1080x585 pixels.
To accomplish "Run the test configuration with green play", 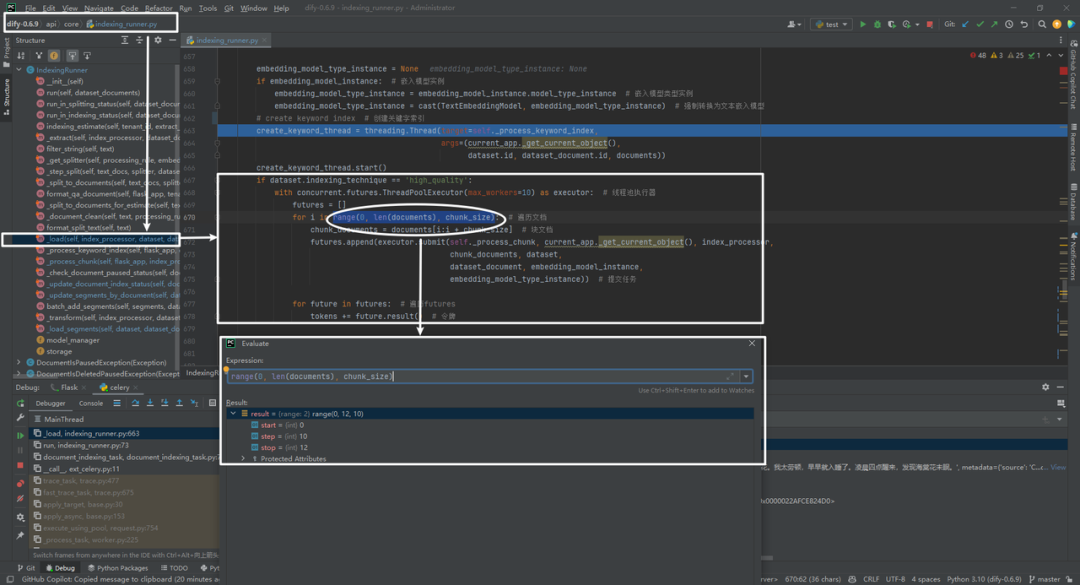I will 862,24.
